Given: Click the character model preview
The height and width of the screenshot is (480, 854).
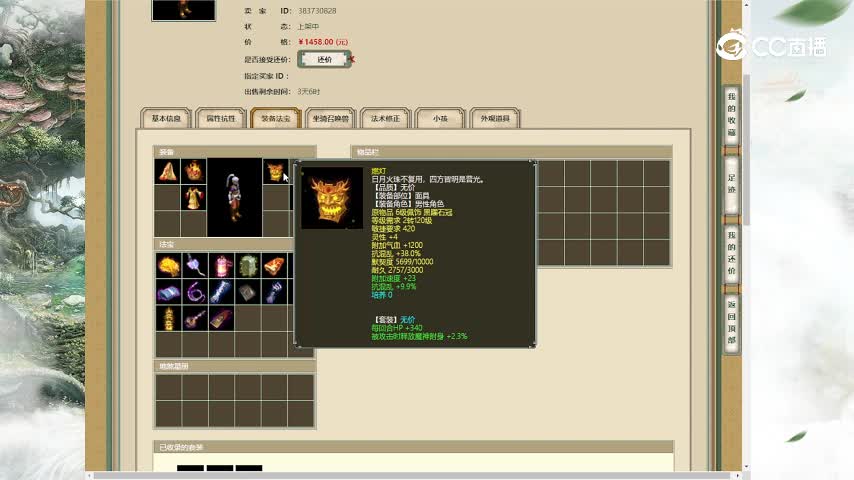Looking at the screenshot, I should tap(234, 197).
